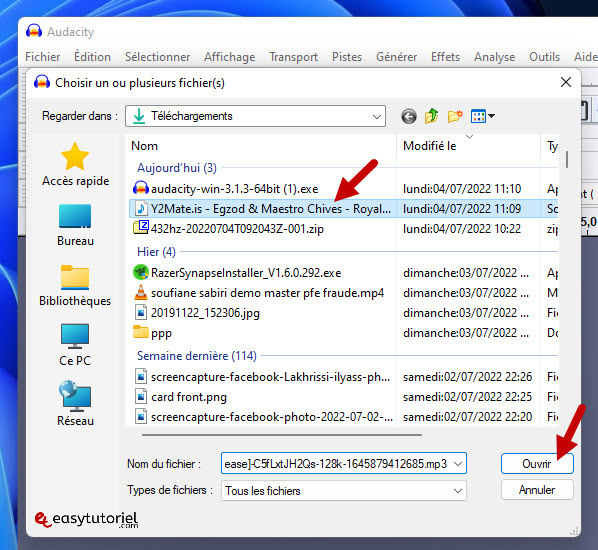
Task: Select screencapture-facebook-Lakhrissi-ilyass file name
Action: pos(270,377)
